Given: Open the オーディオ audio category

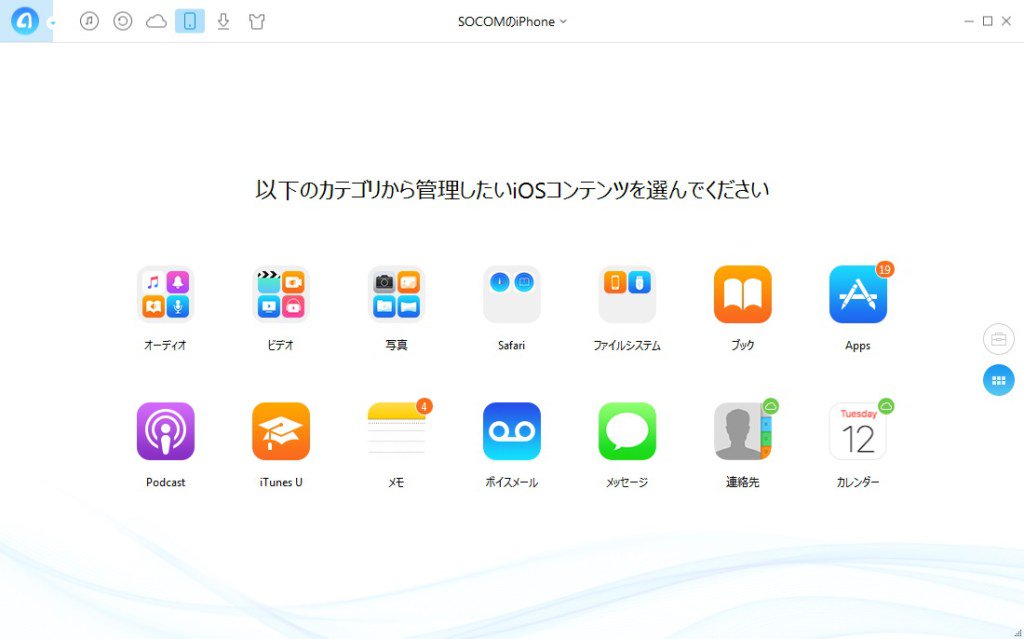Looking at the screenshot, I should tap(165, 294).
